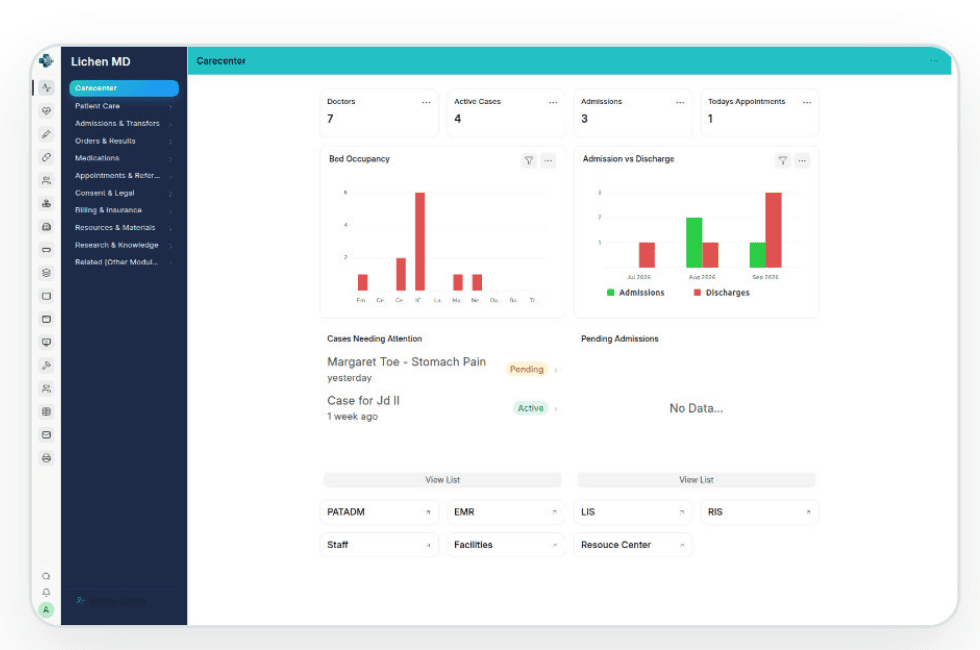980x650 pixels.
Task: Click the Lichen MD logo icon
Action: 46,61
